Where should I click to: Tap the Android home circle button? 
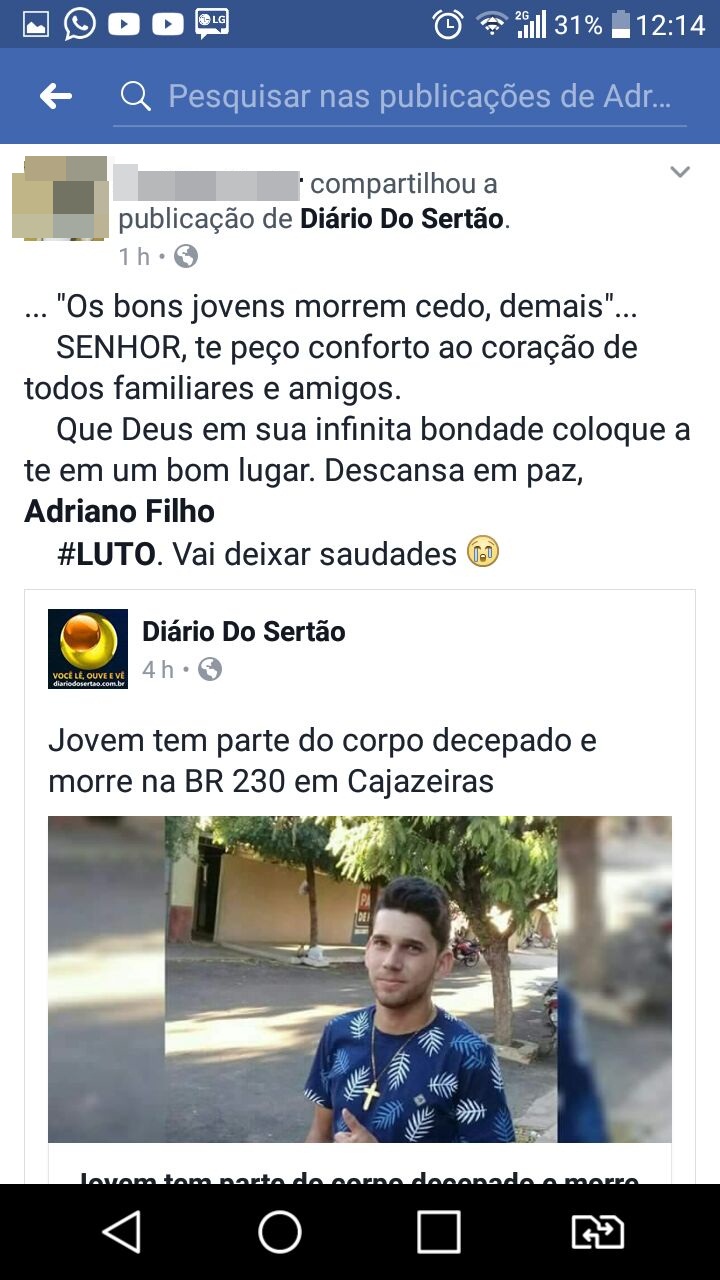[x=280, y=1232]
